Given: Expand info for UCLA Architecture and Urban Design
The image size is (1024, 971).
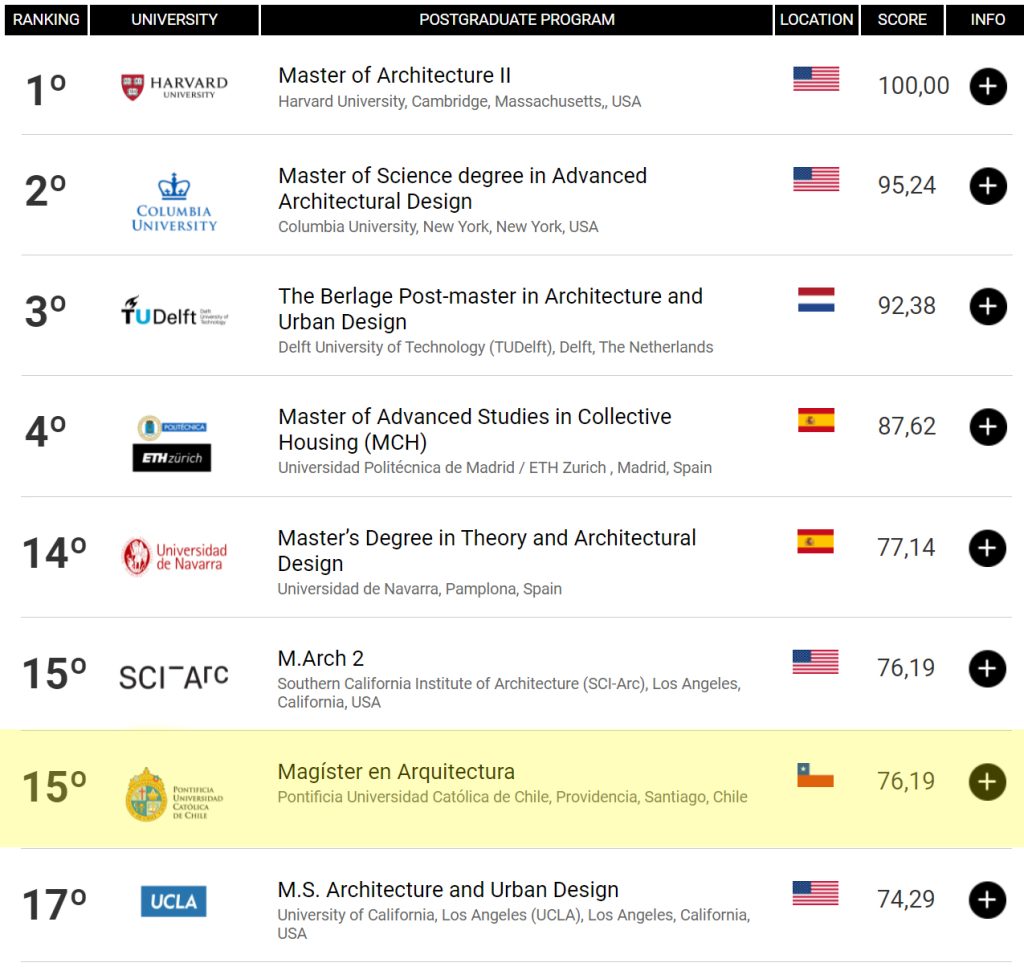Looking at the screenshot, I should [987, 900].
